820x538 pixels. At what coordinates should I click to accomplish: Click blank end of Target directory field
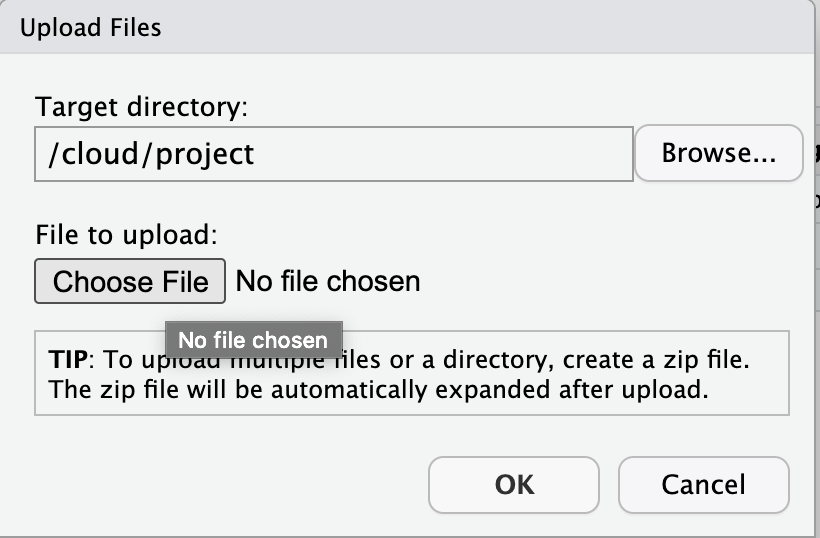click(500, 153)
